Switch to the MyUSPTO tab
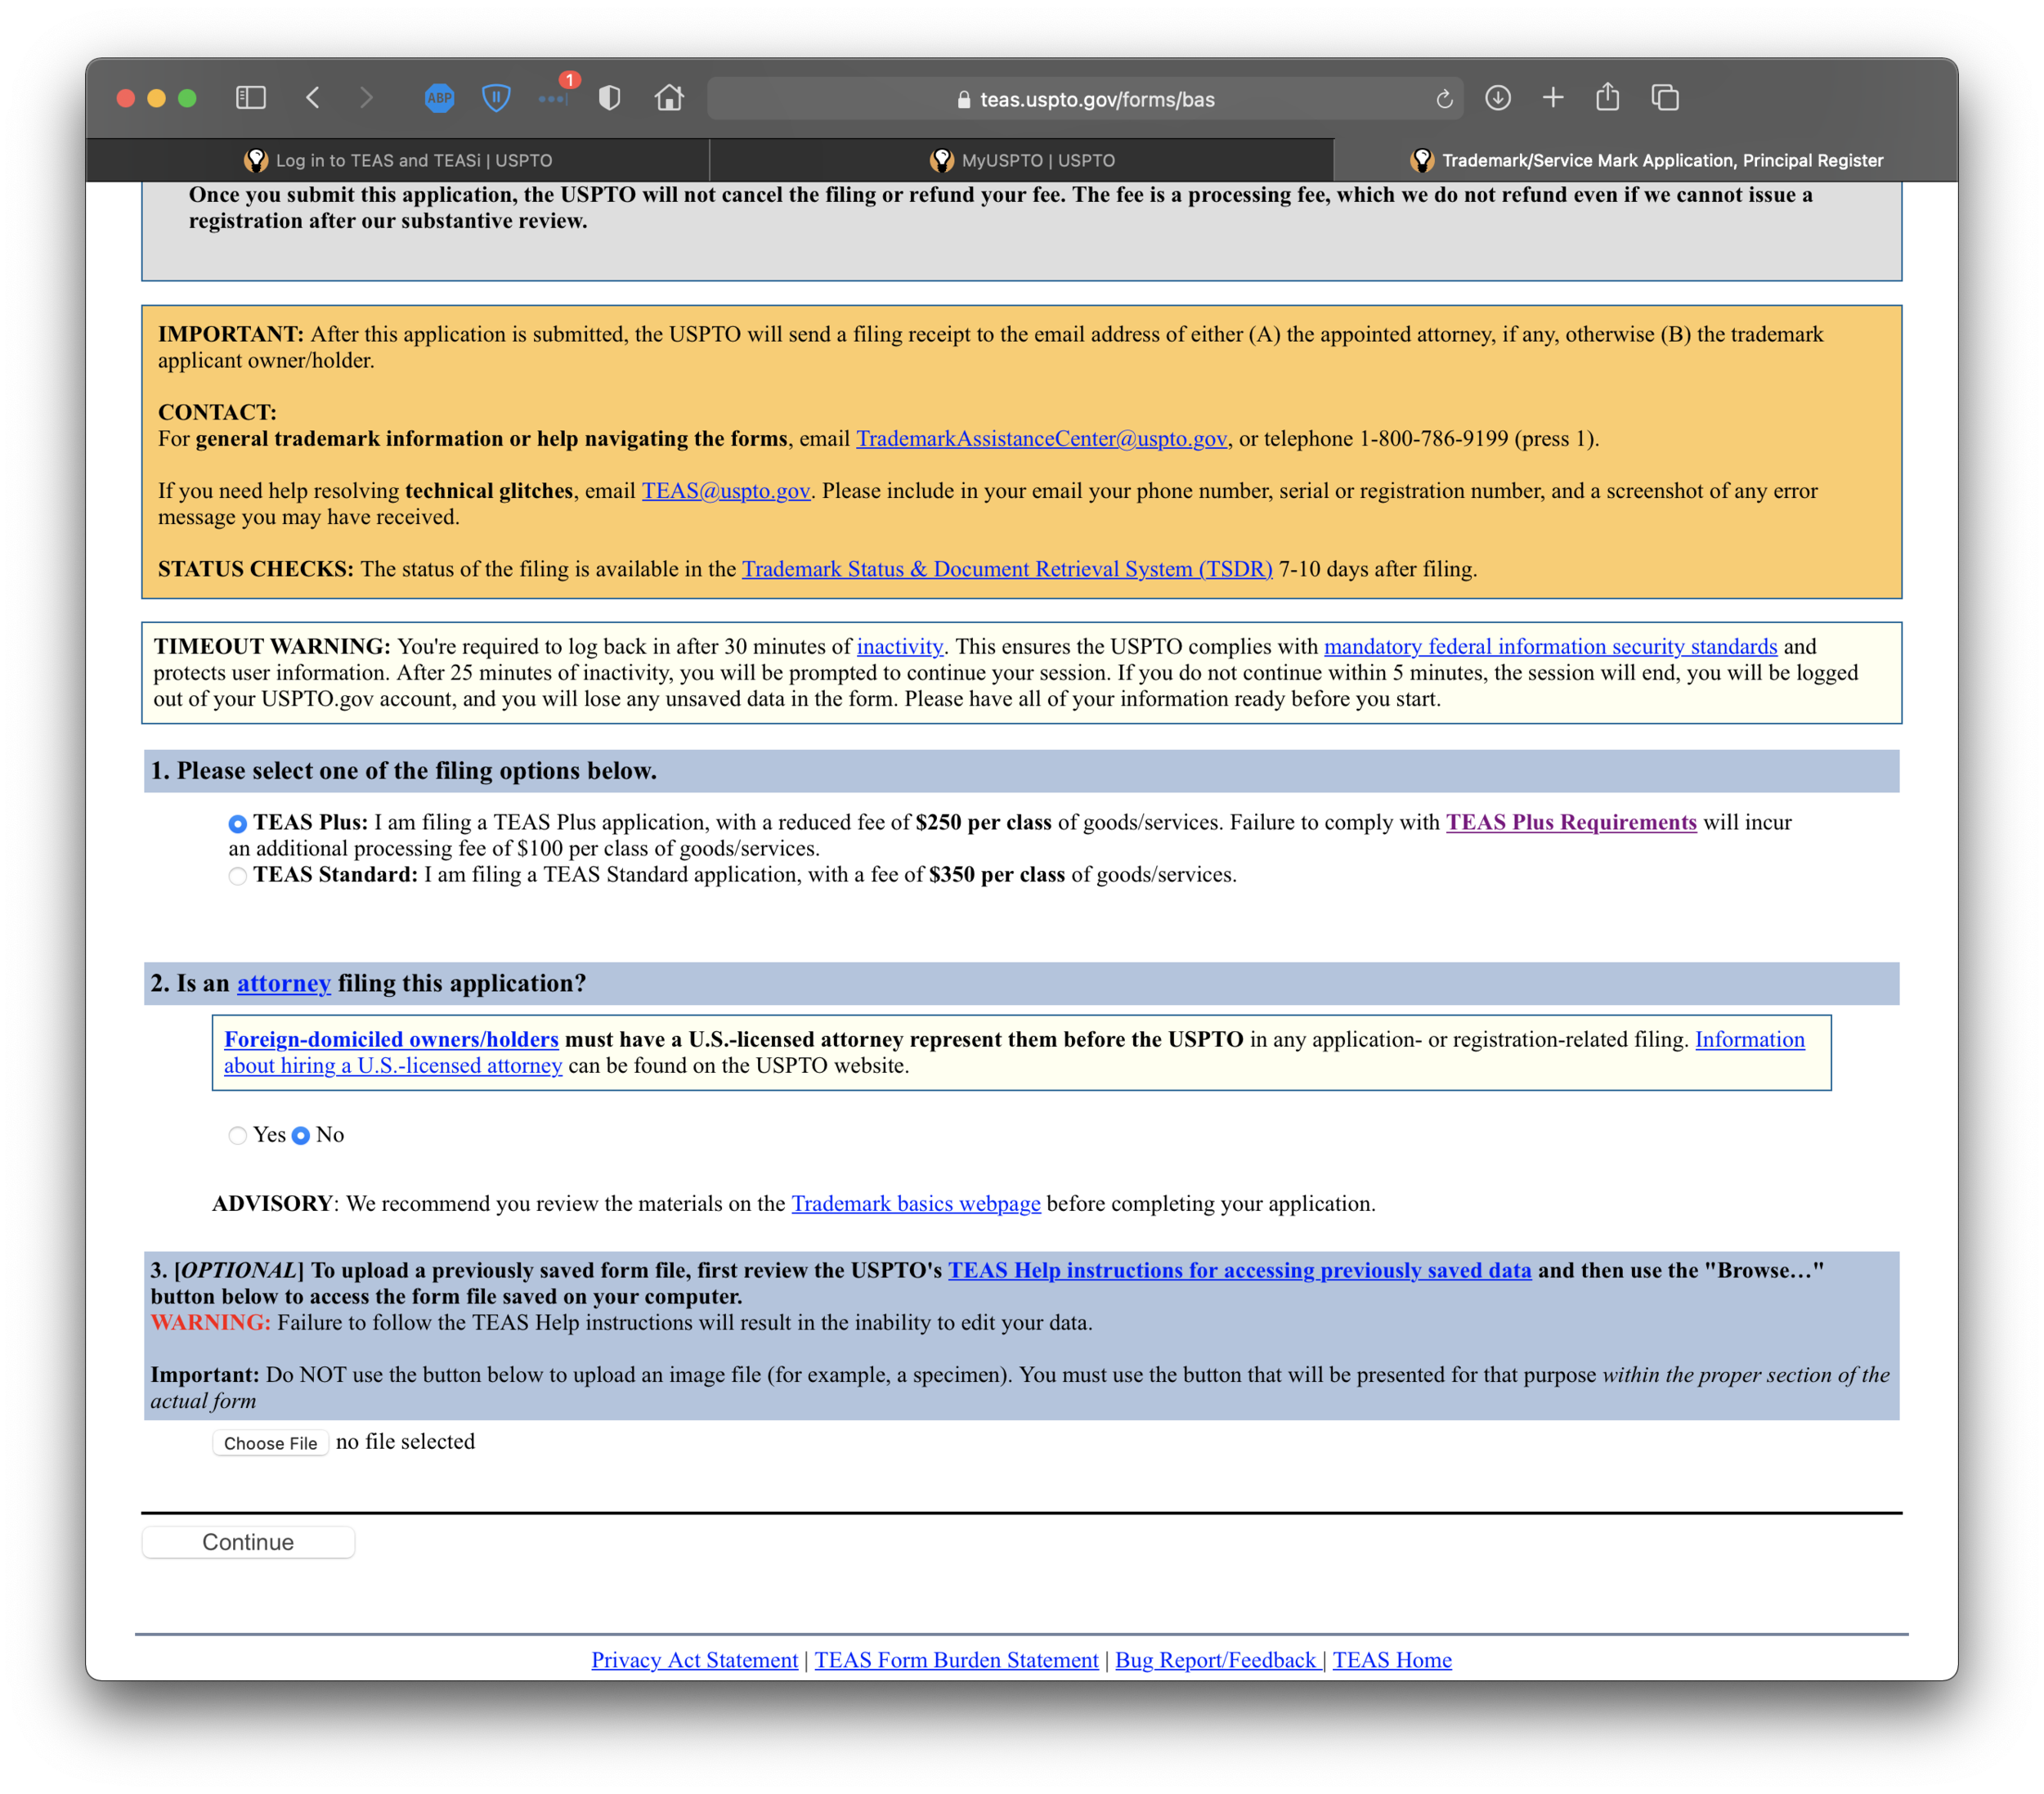Viewport: 2044px width, 1794px height. point(1022,160)
